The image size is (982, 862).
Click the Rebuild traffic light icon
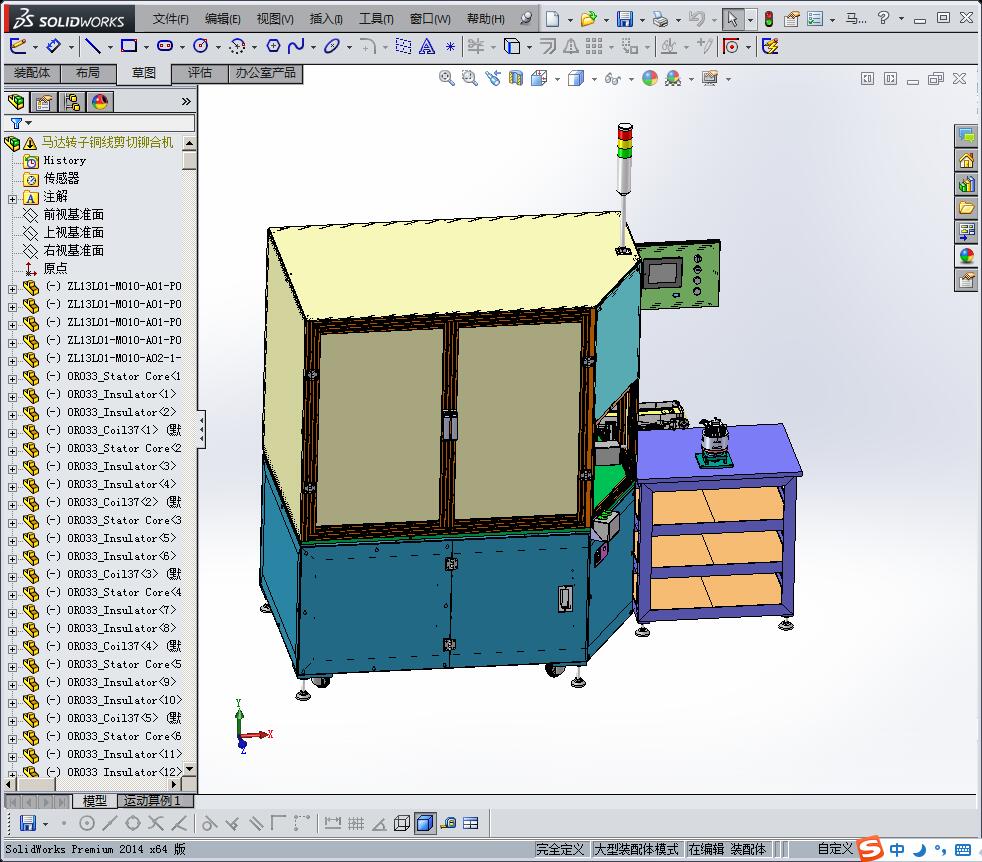coord(768,19)
